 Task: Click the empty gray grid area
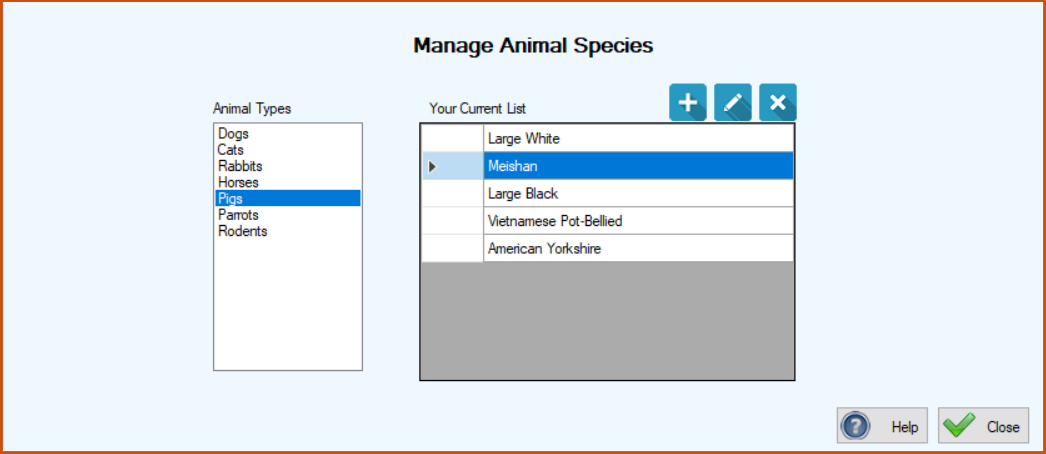pos(607,321)
